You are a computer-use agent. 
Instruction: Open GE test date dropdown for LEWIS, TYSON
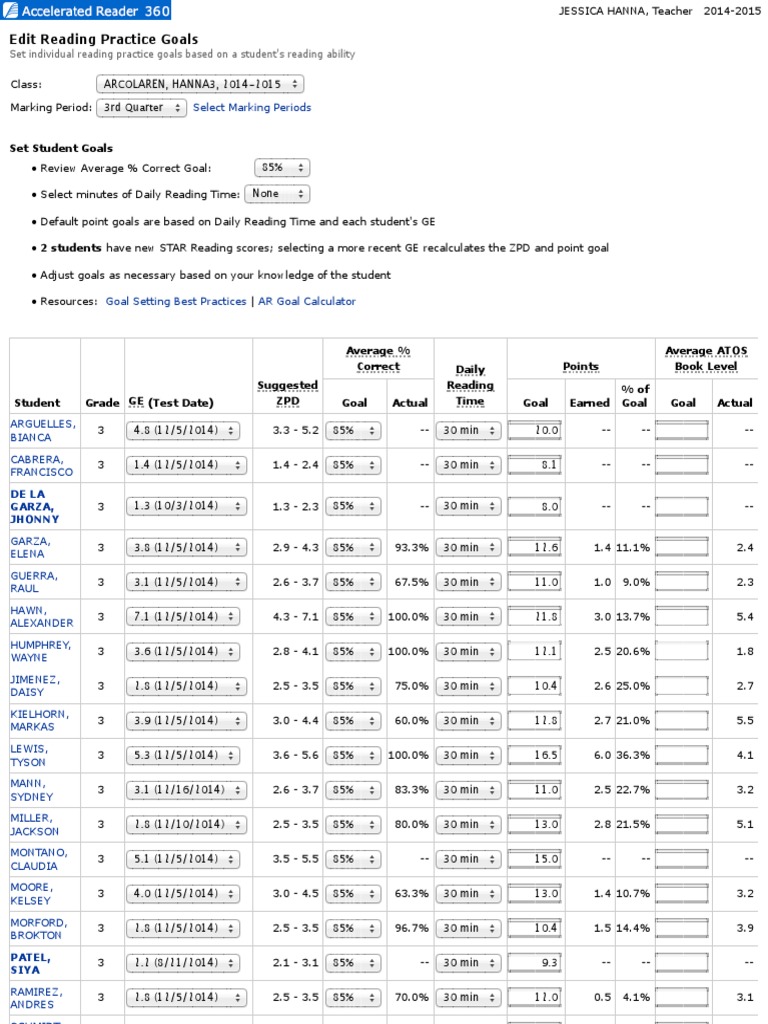click(183, 755)
